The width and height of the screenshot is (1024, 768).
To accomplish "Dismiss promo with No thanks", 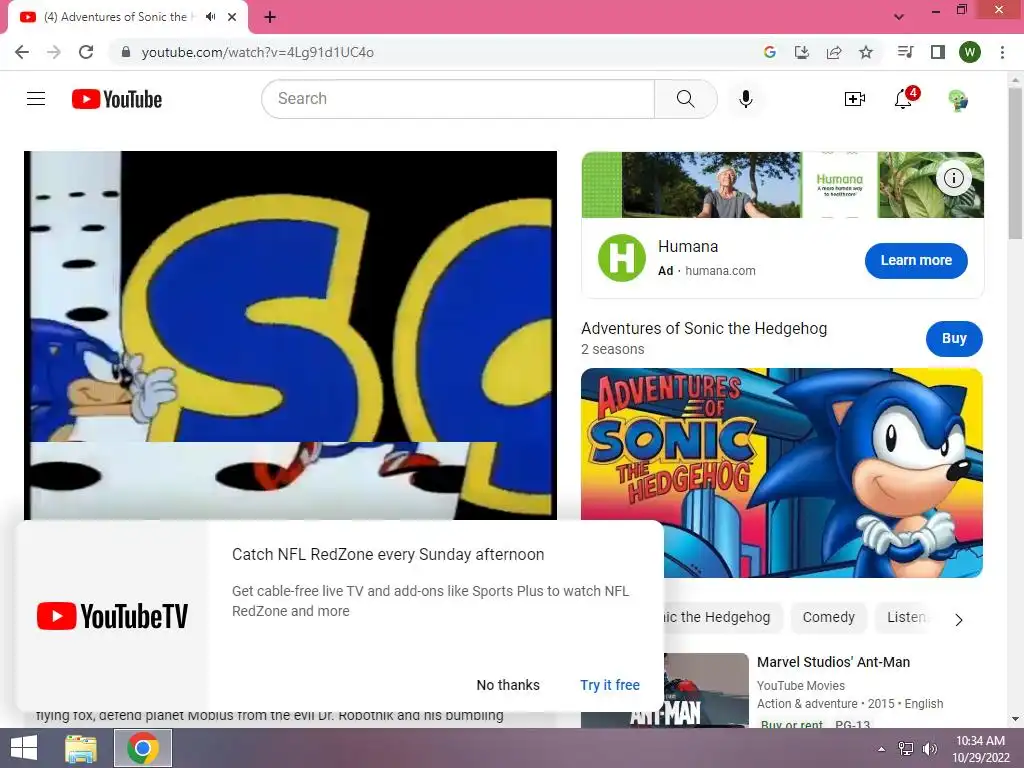I will click(507, 684).
